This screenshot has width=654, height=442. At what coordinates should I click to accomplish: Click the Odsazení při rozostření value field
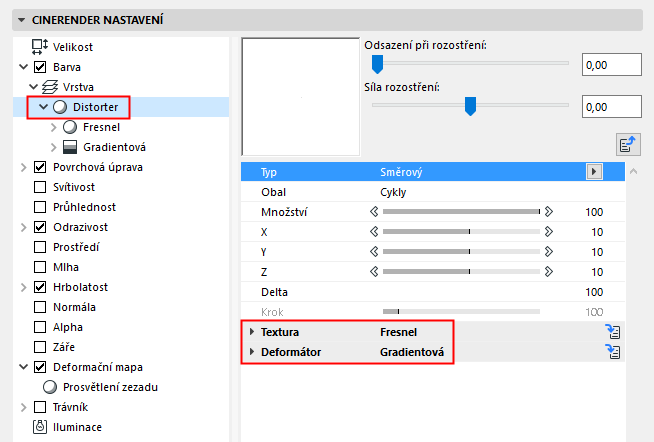click(611, 65)
